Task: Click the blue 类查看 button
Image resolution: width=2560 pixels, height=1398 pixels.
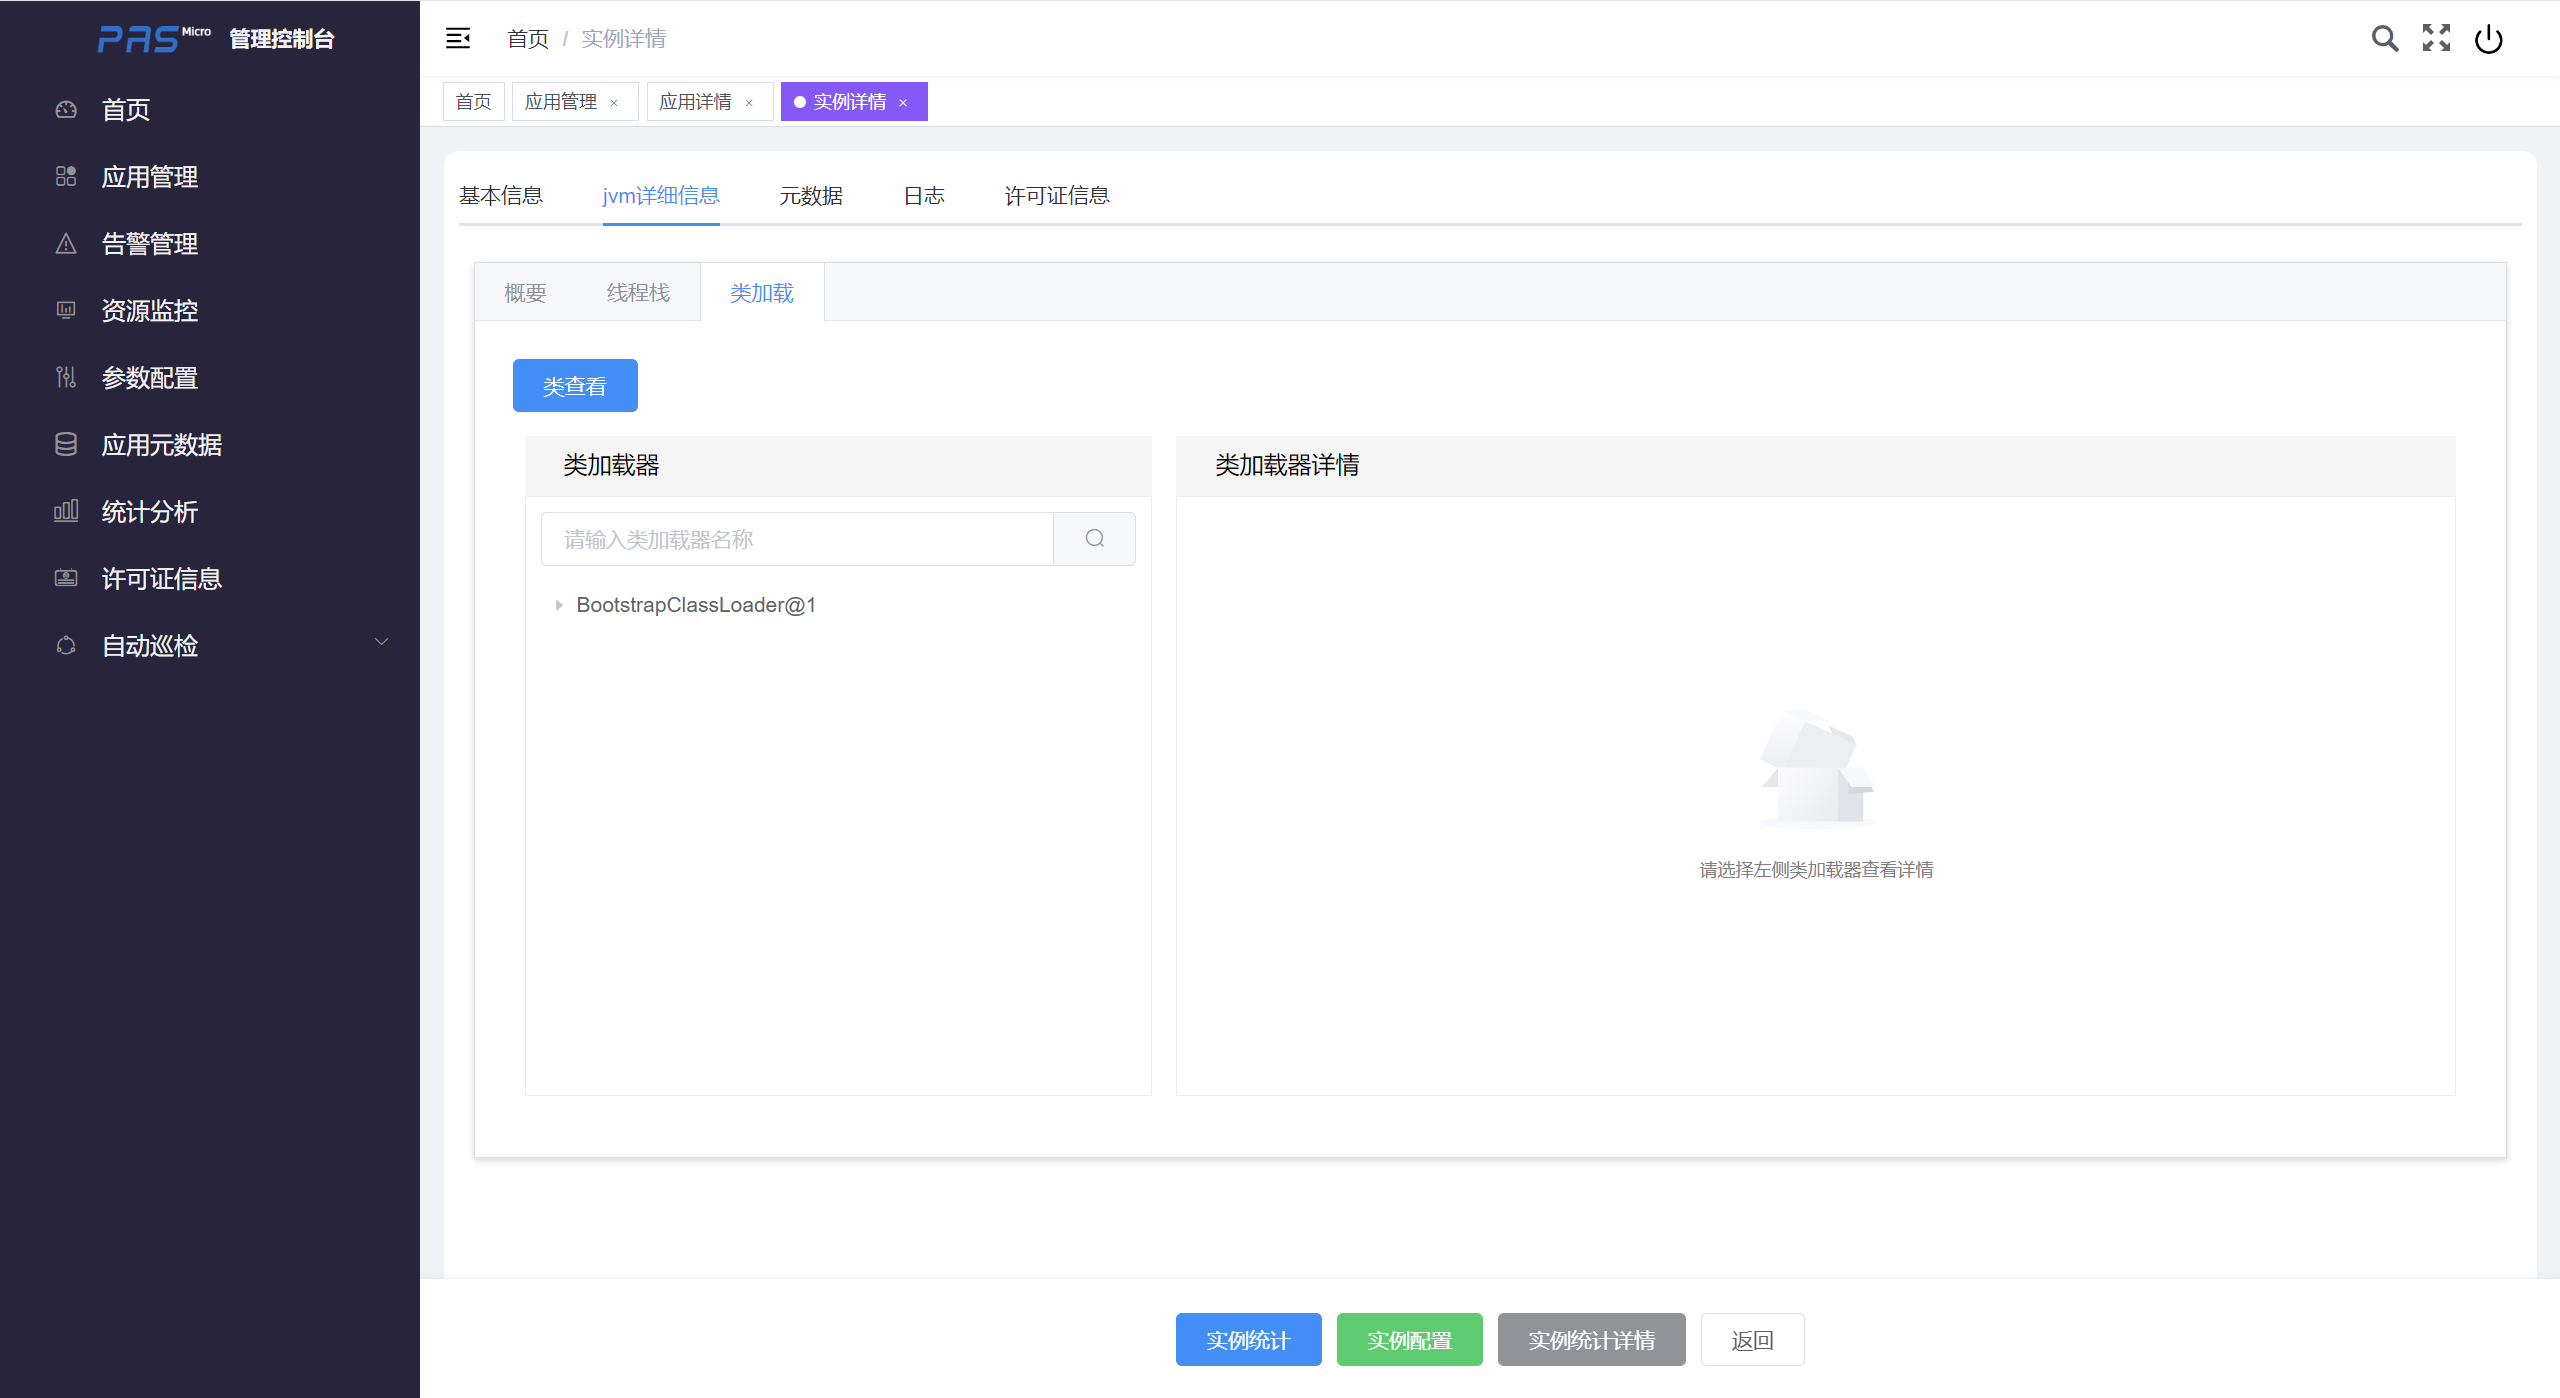Action: [575, 386]
